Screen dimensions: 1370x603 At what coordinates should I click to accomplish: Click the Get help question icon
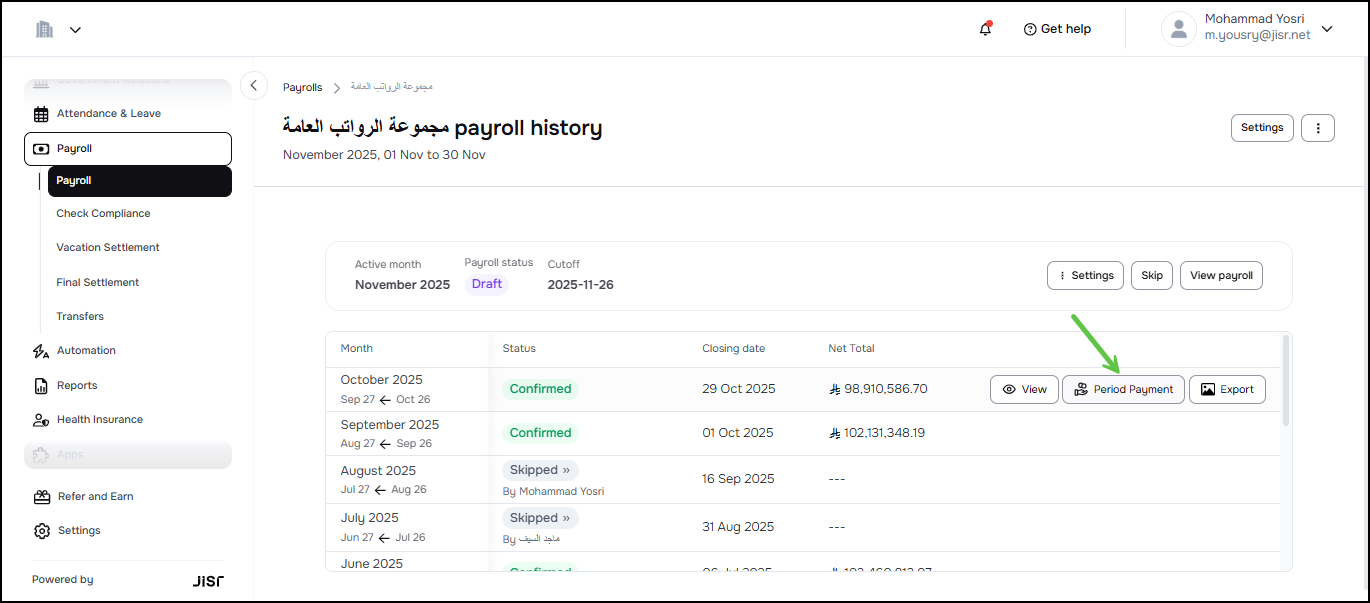pos(1030,29)
